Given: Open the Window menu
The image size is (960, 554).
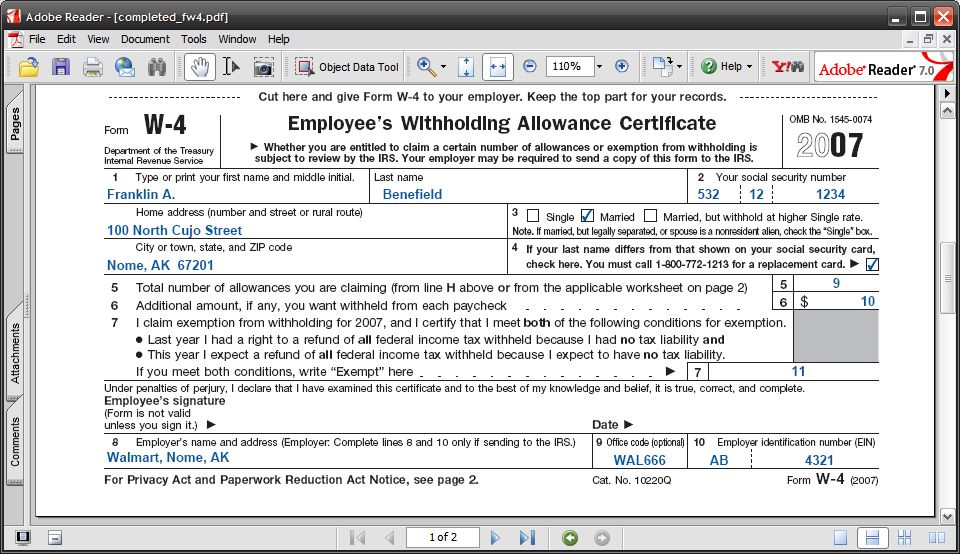Looking at the screenshot, I should (238, 39).
